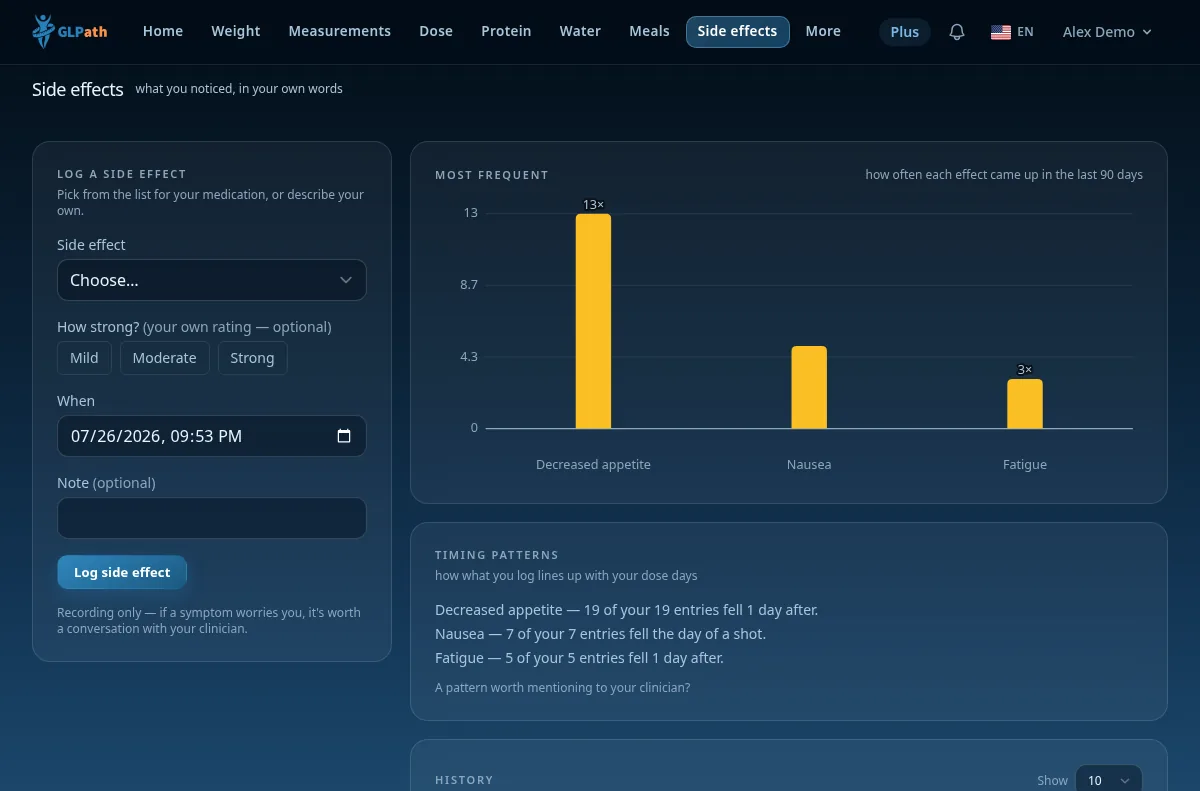
Task: Select the Mild strength rating
Action: pyautogui.click(x=84, y=358)
